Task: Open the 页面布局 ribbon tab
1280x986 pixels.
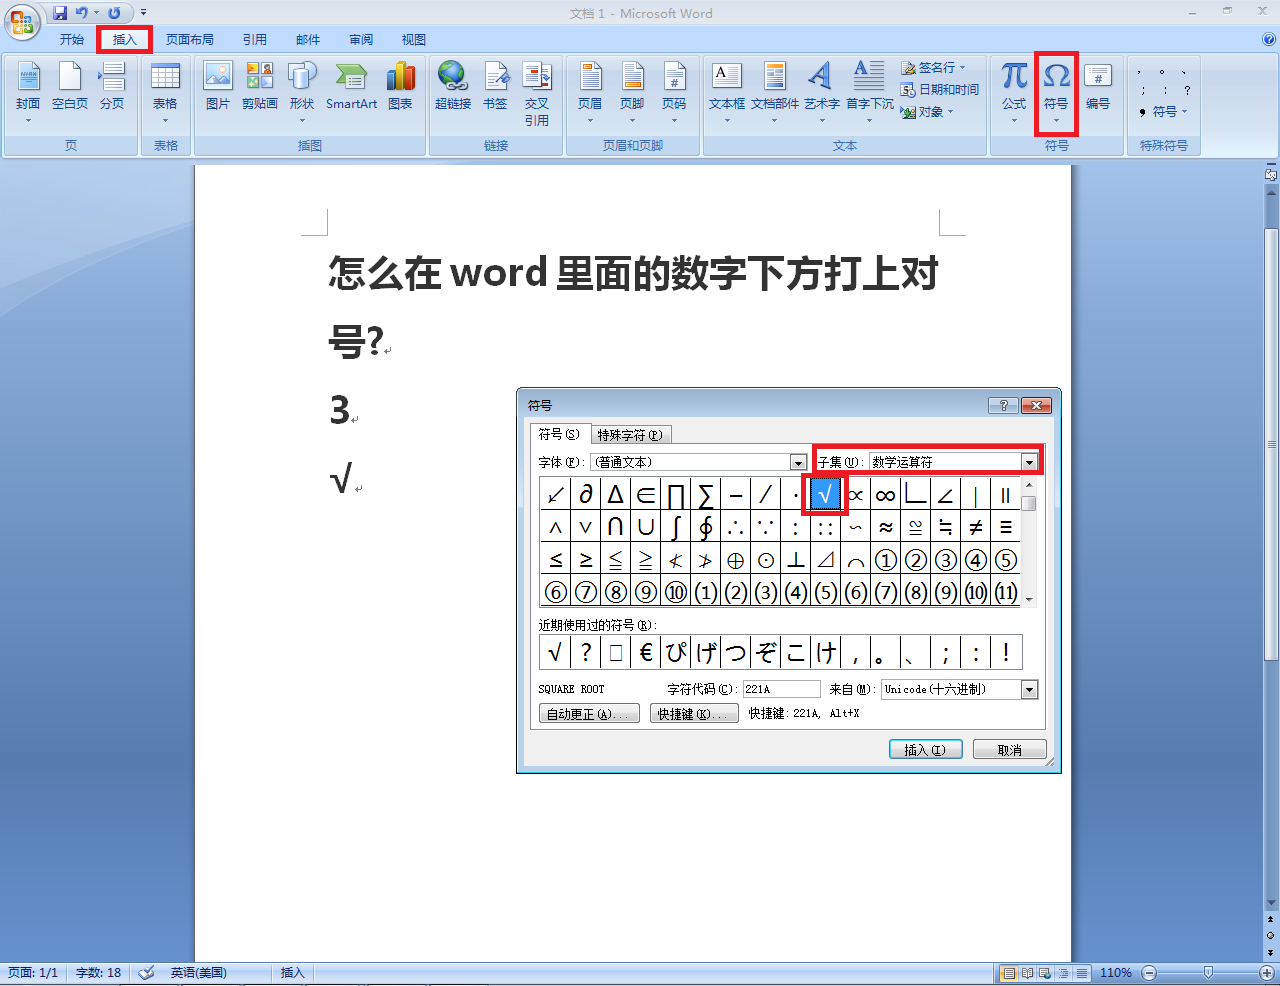Action: click(x=190, y=40)
